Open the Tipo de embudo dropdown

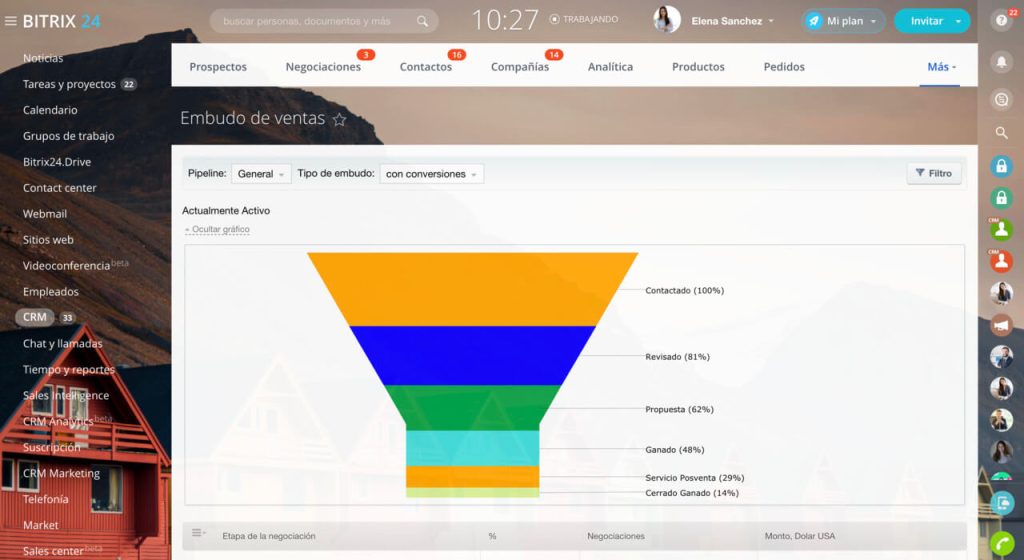(x=431, y=174)
